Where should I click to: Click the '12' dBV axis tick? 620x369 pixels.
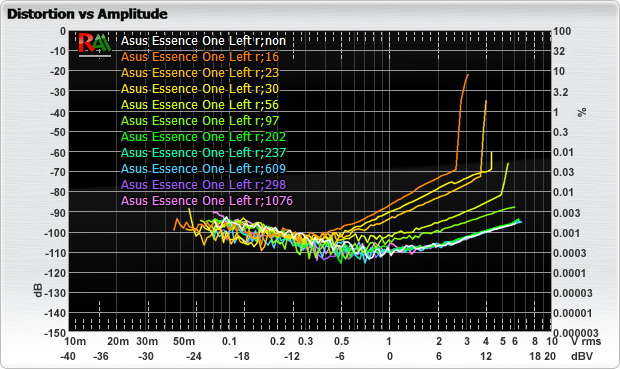[x=486, y=356]
